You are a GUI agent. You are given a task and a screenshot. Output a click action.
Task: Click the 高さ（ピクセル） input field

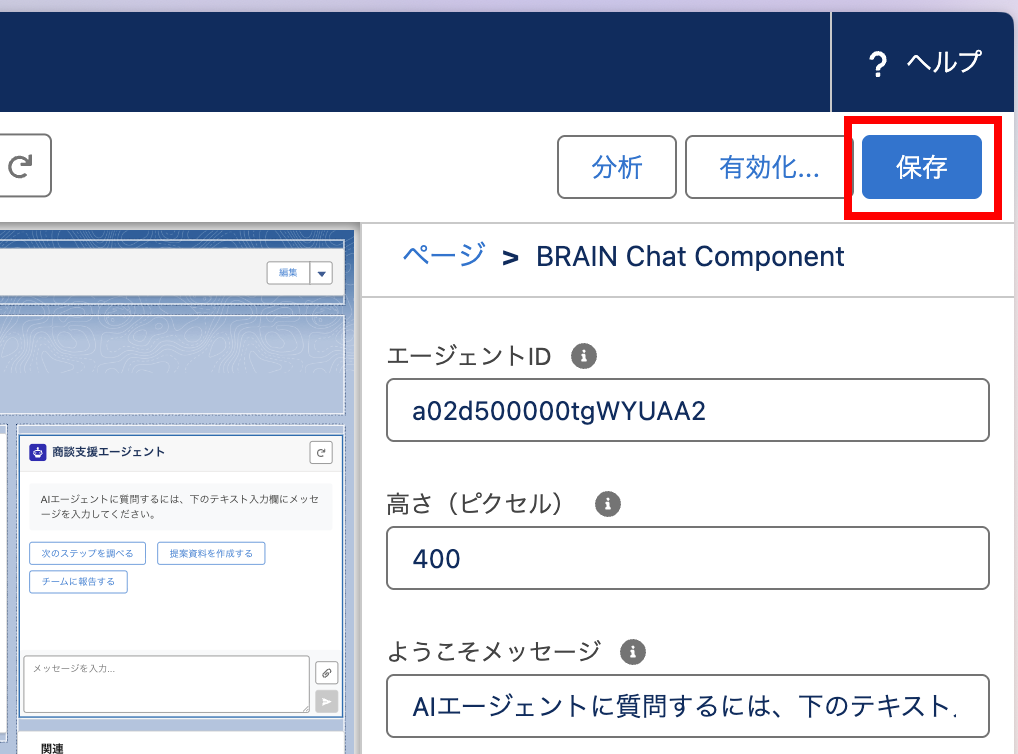click(687, 558)
